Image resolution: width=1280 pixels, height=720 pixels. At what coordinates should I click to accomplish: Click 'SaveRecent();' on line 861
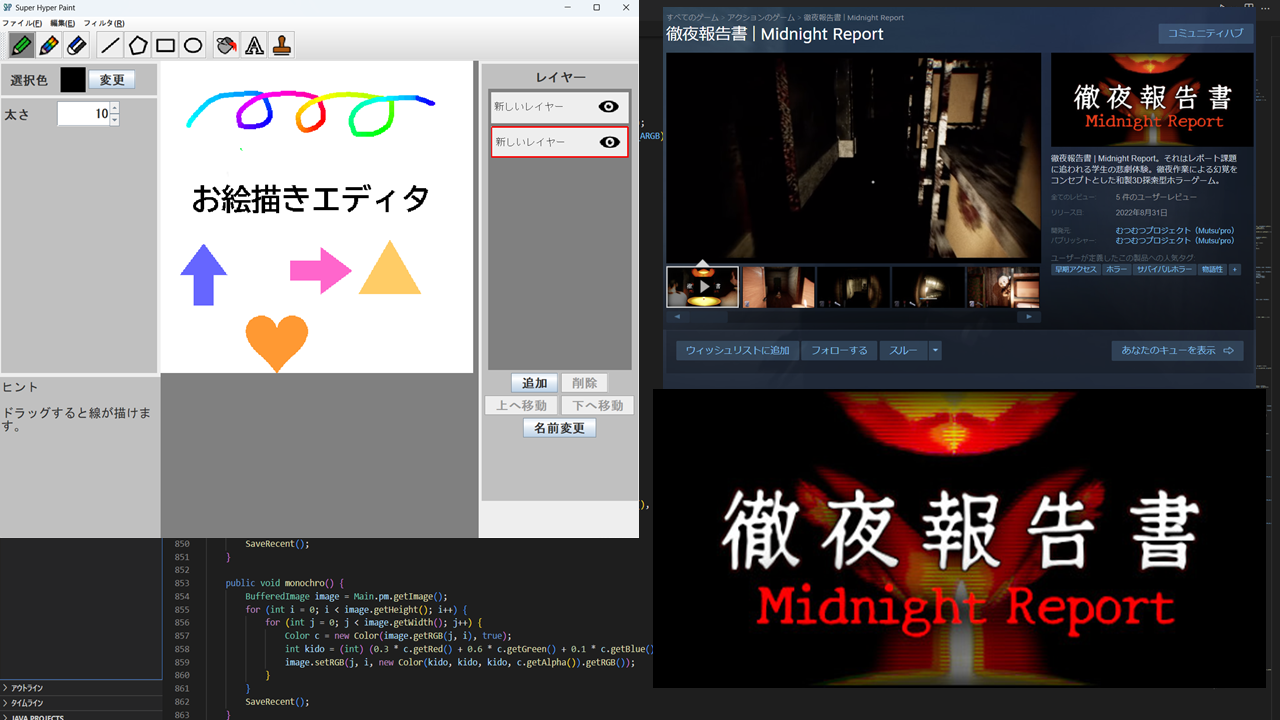point(277,701)
